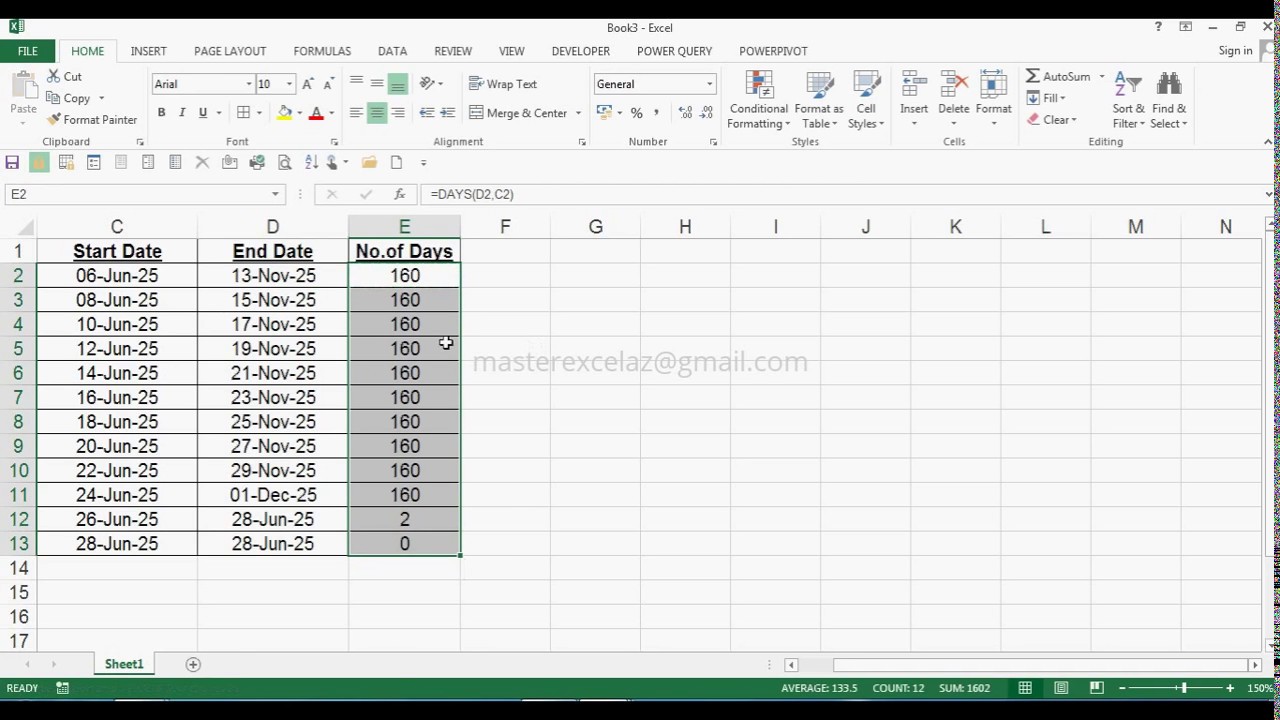Click in the formula bar showing =DAYS(D2,C2)
Viewport: 1280px width, 720px height.
[x=840, y=194]
